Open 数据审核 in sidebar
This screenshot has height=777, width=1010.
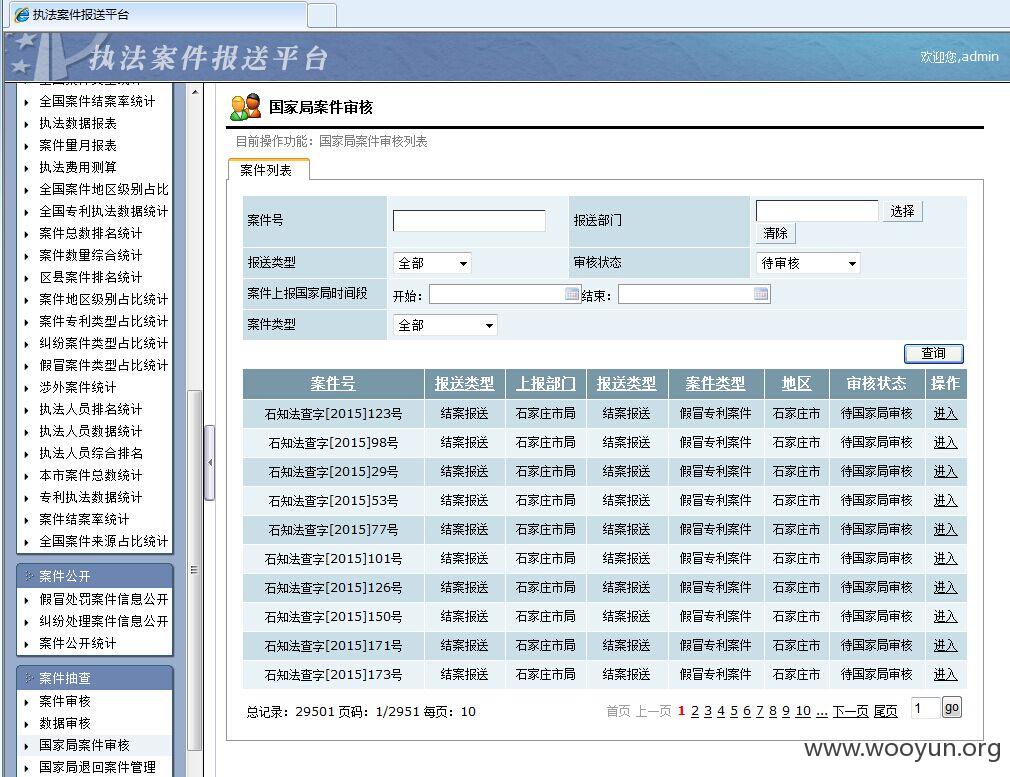[65, 723]
